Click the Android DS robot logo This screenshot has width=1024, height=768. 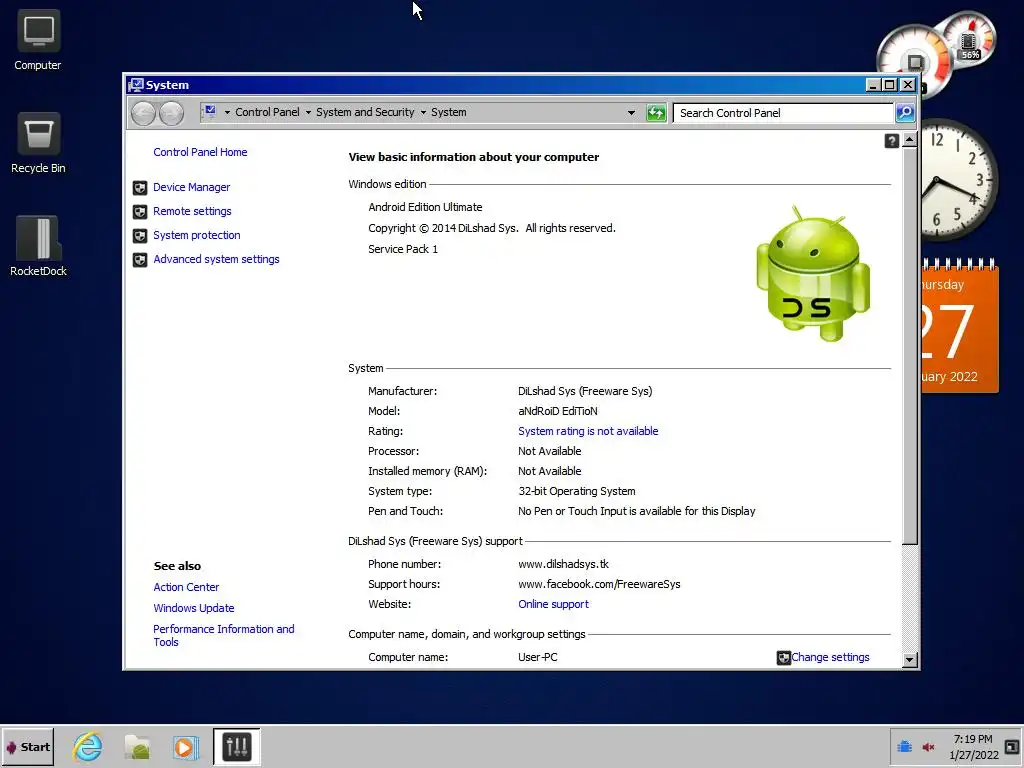click(812, 274)
